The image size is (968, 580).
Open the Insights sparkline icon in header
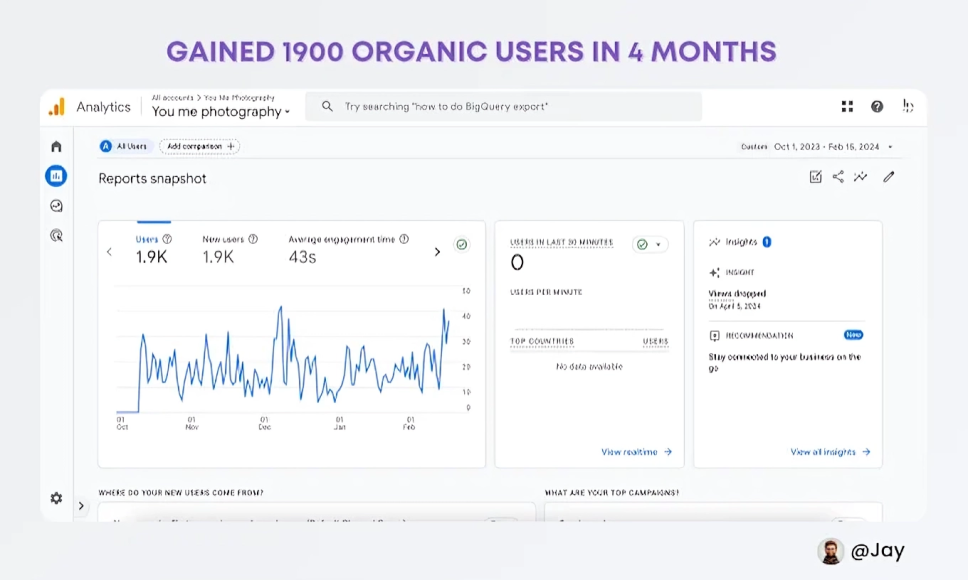pyautogui.click(x=860, y=177)
